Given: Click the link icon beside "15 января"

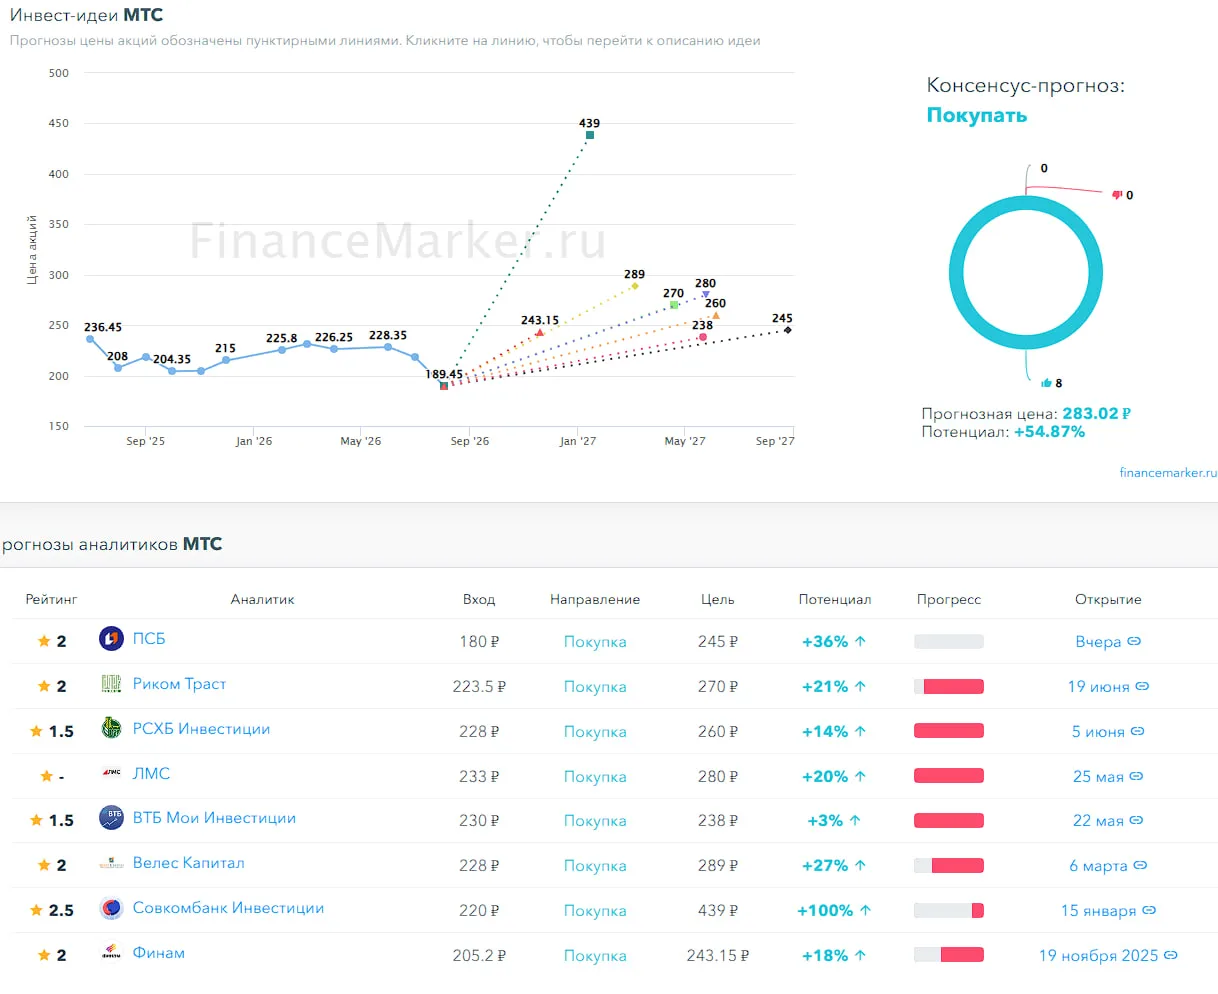Looking at the screenshot, I should pos(1149,910).
